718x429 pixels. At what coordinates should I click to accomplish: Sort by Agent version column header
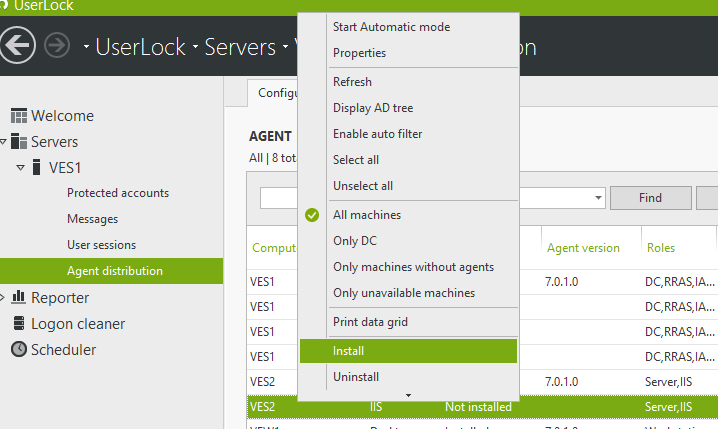[583, 248]
